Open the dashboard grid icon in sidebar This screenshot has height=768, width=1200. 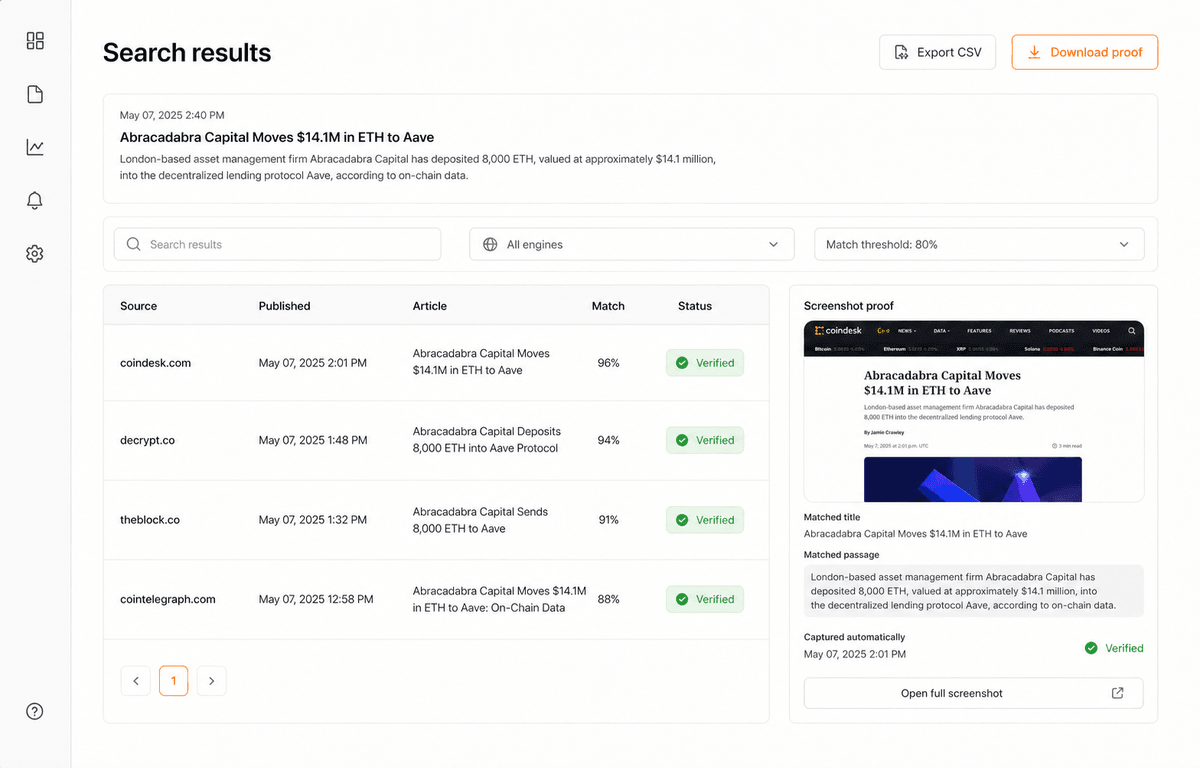35,41
